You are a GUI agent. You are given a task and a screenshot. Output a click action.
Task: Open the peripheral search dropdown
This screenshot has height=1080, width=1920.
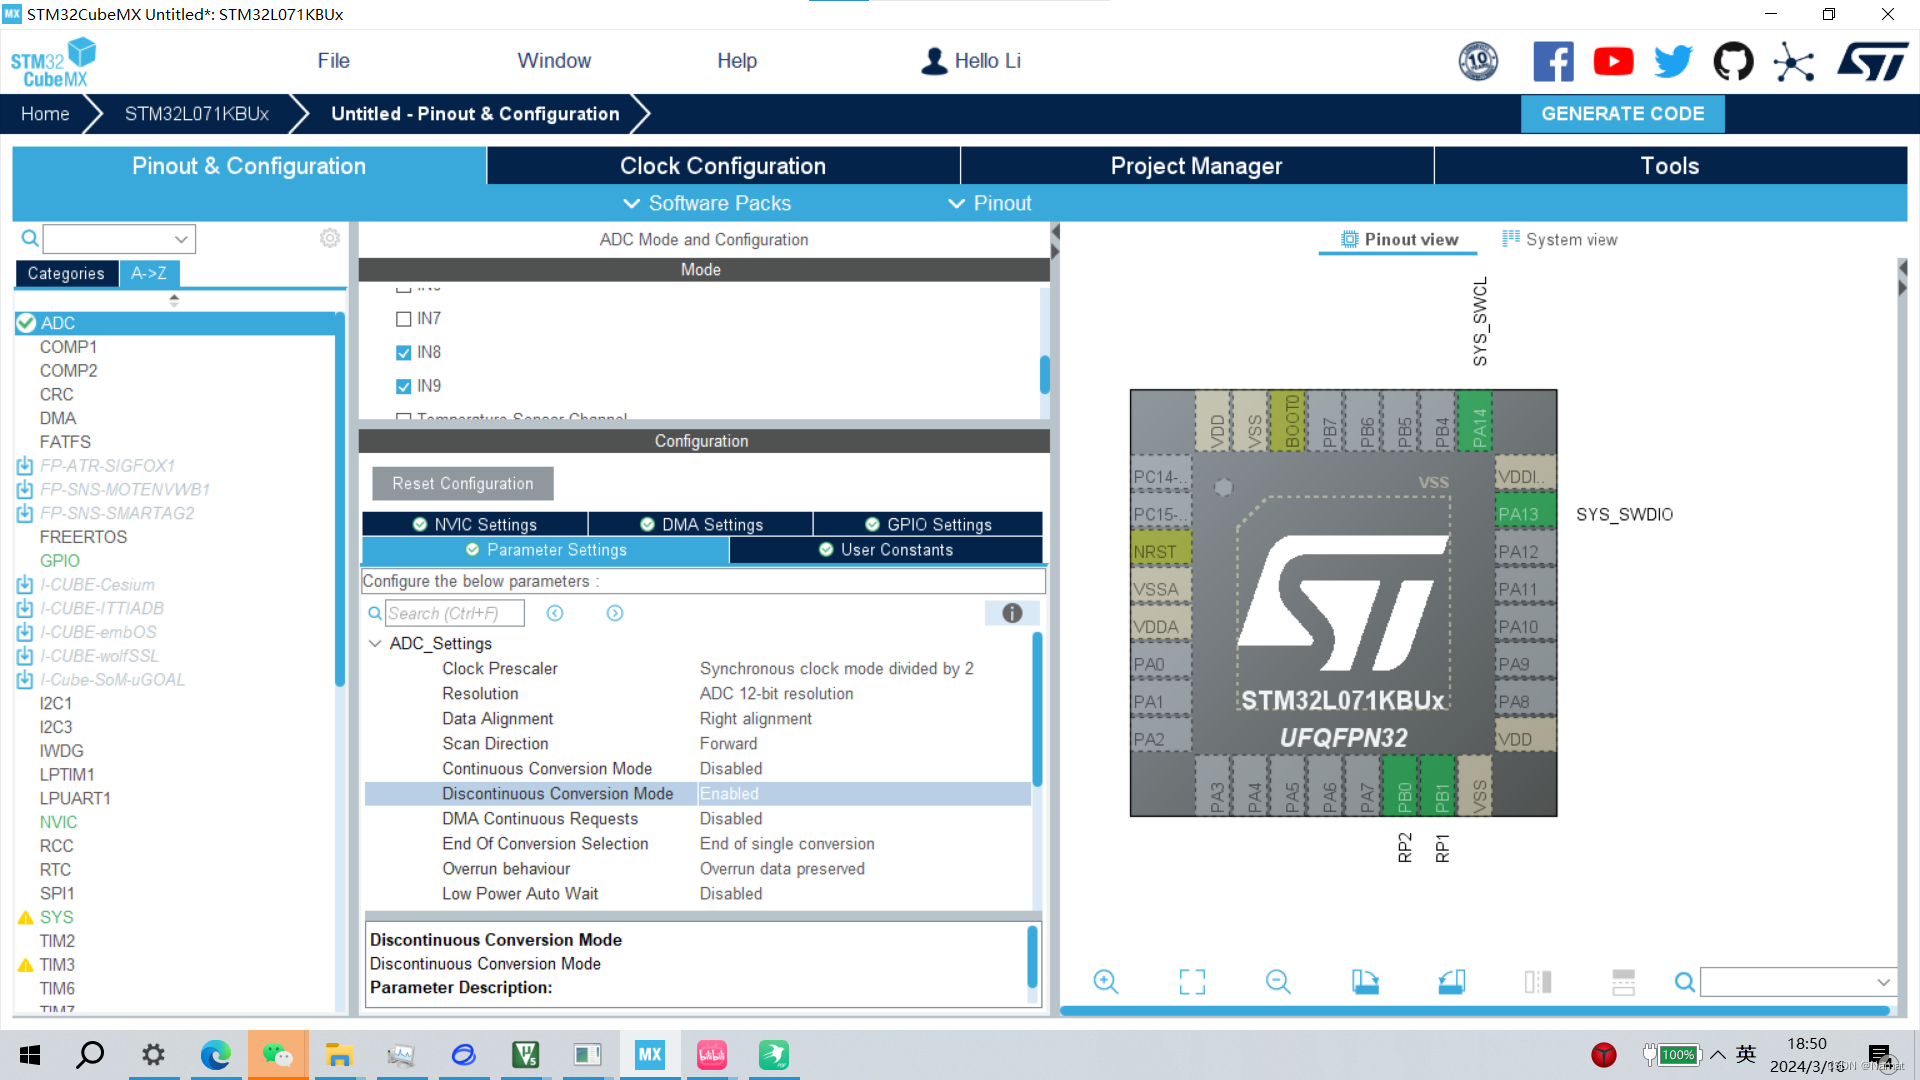[x=181, y=239]
